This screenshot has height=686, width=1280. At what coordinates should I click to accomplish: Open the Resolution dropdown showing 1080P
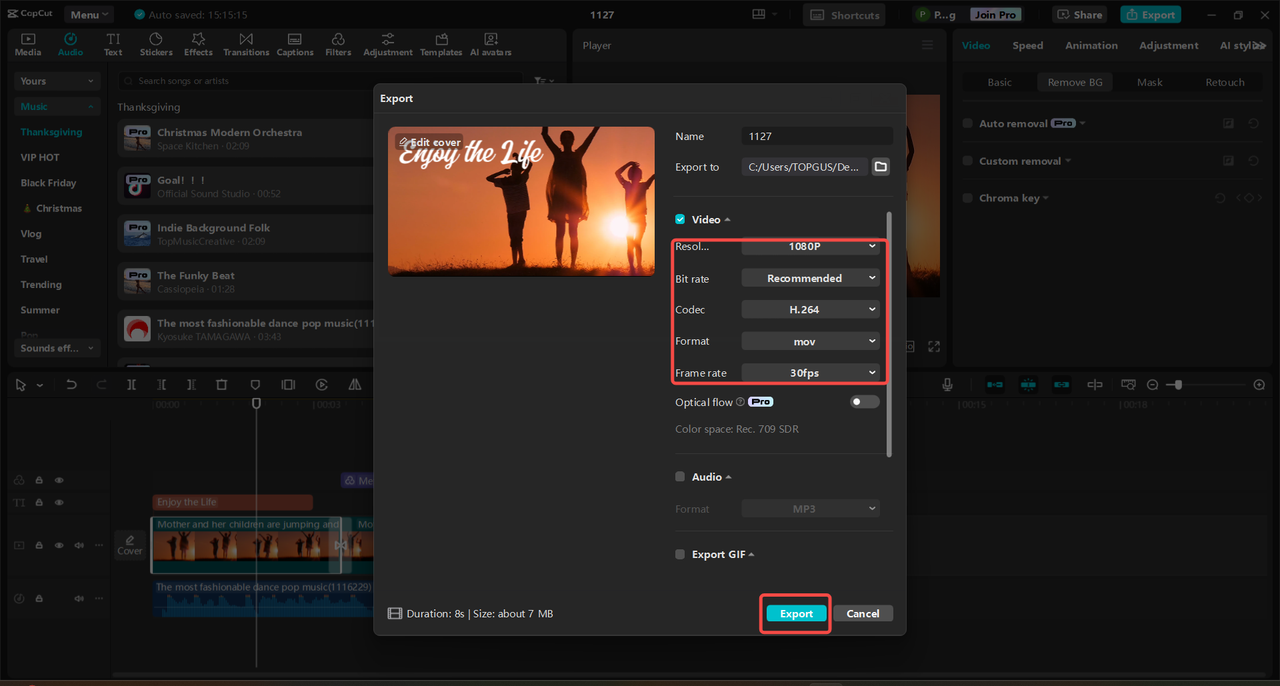click(810, 246)
